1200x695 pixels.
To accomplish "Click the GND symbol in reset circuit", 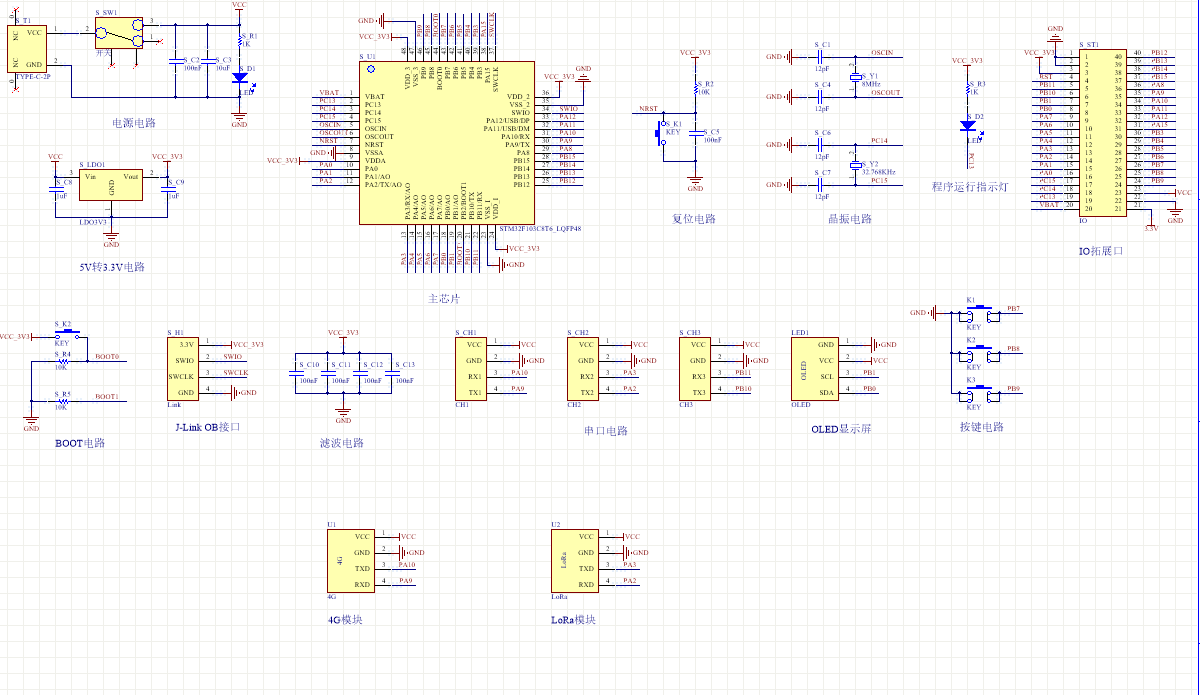I will [x=696, y=183].
